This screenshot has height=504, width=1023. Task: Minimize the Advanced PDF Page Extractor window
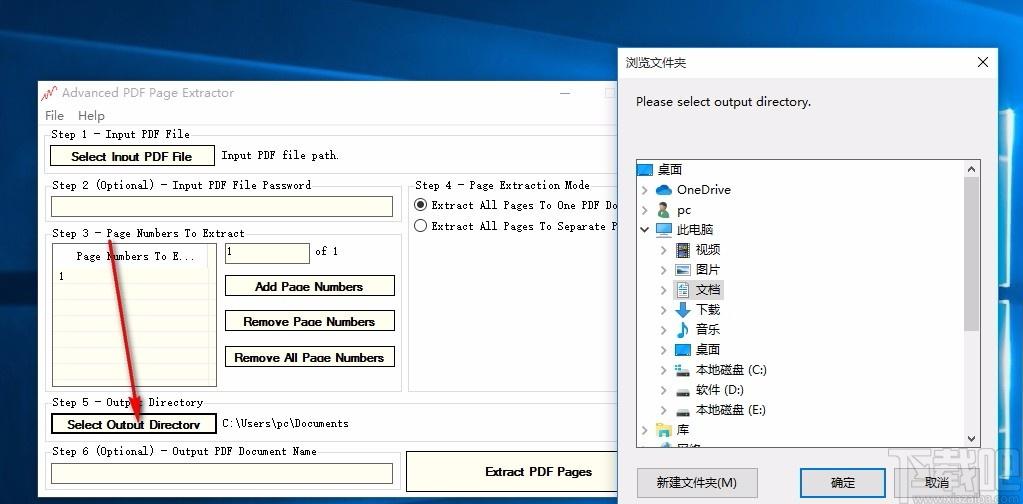click(565, 93)
